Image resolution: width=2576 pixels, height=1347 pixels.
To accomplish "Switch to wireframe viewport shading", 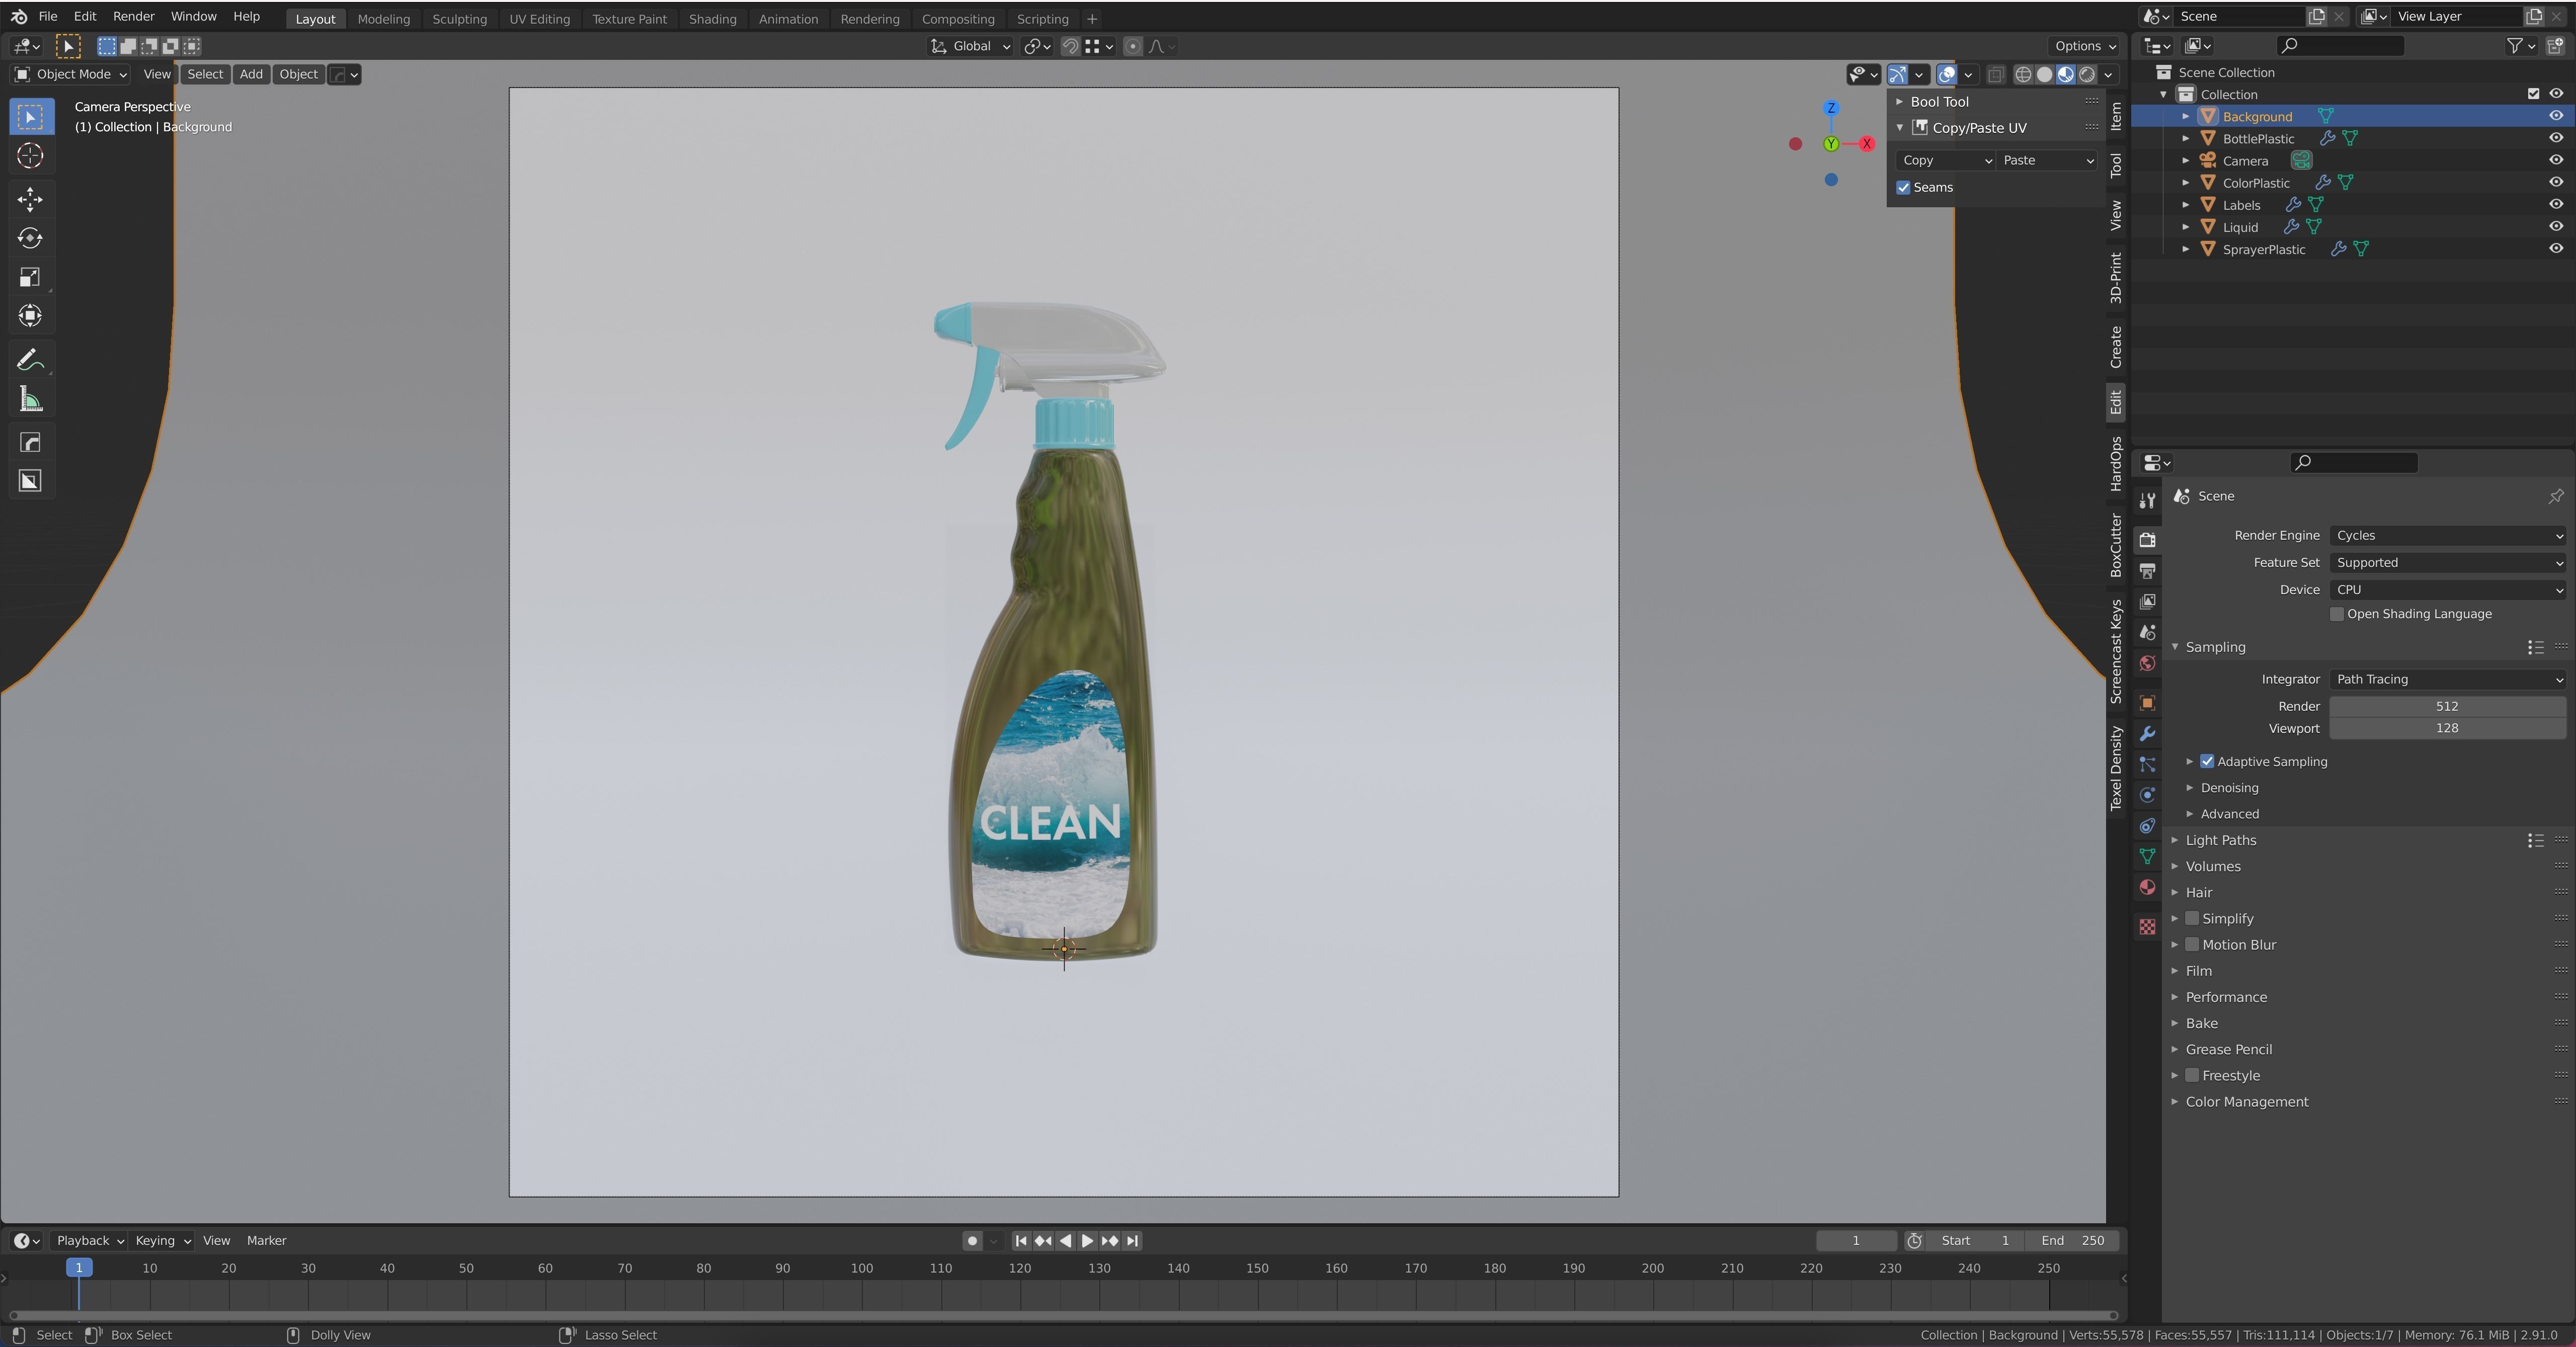I will tap(2023, 75).
